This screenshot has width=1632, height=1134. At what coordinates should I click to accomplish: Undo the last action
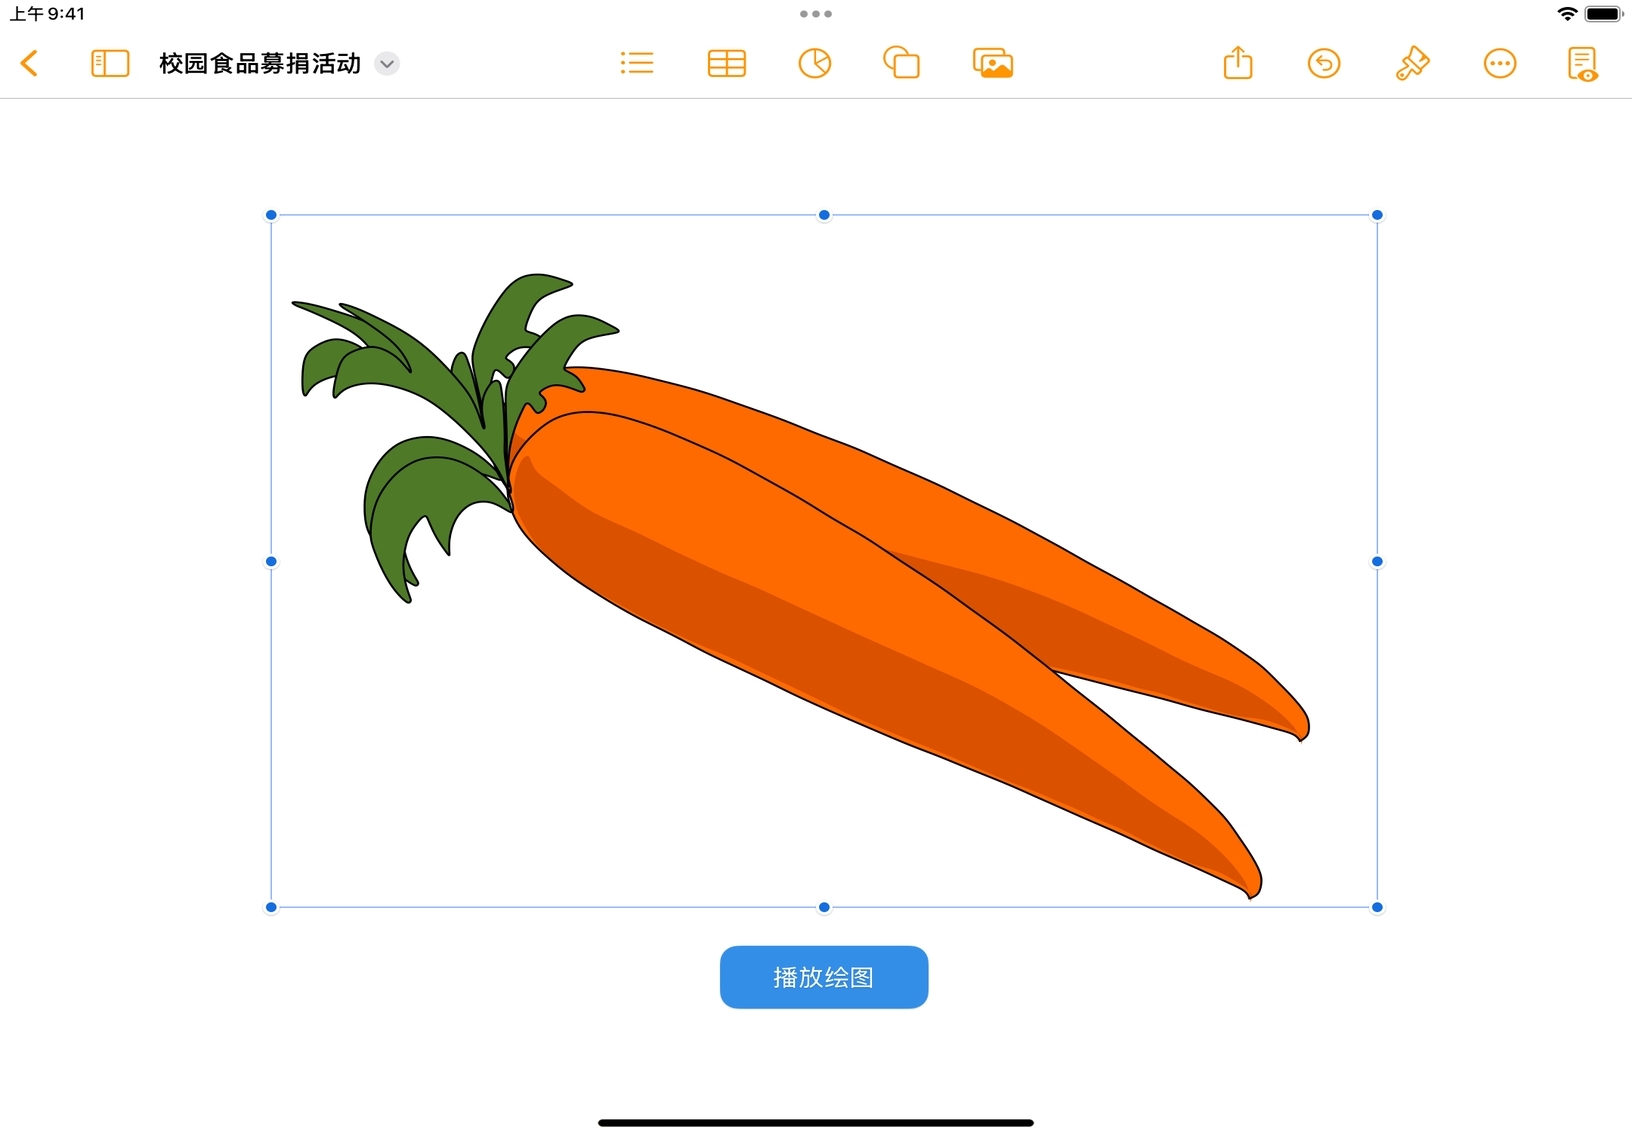[x=1324, y=64]
